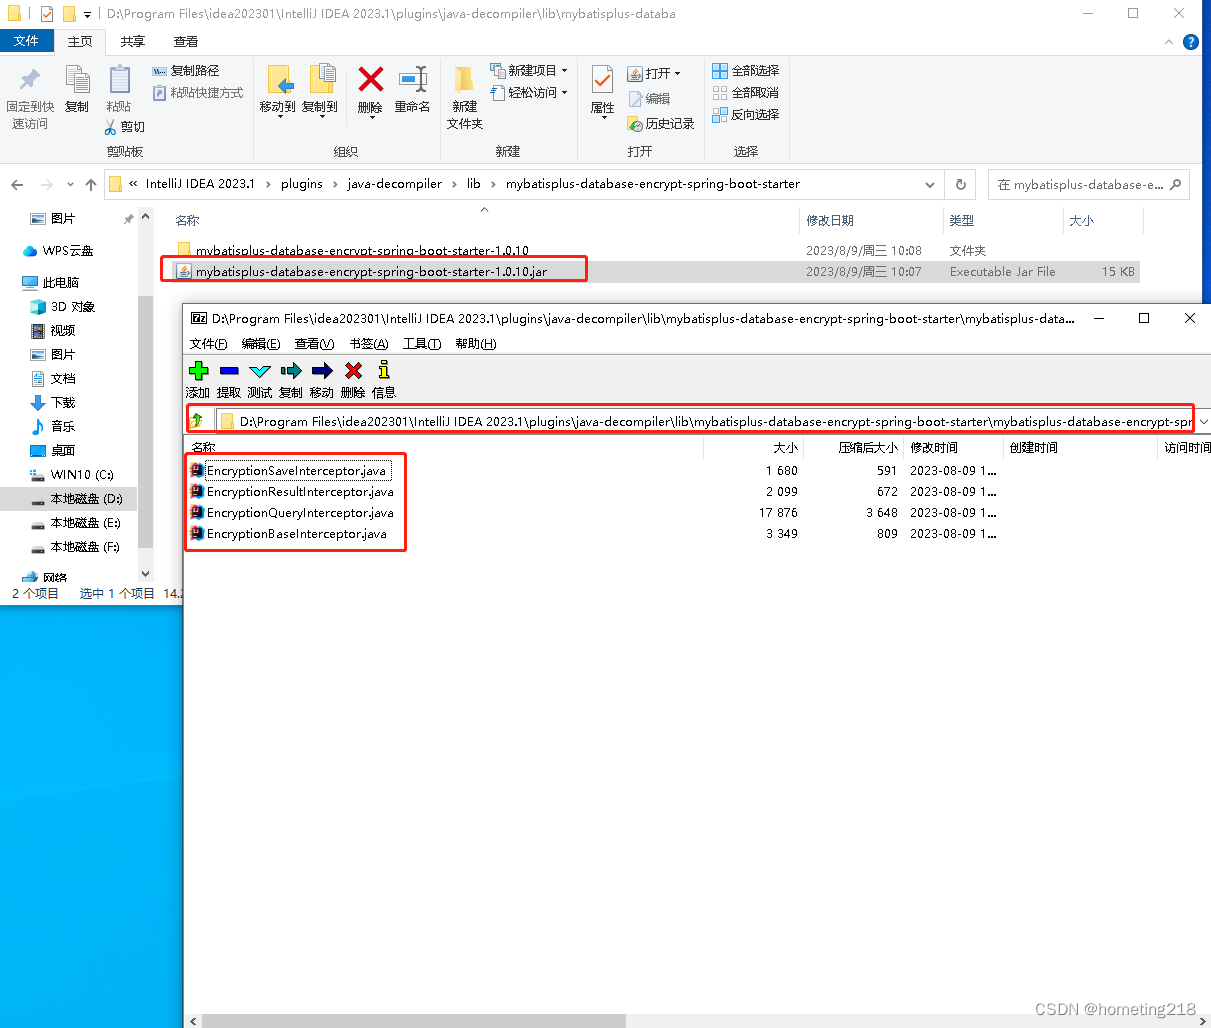This screenshot has height=1028, width=1211.
Task: Select EncryptionResultInterceptor.java in 7-Zip
Action: coord(300,492)
